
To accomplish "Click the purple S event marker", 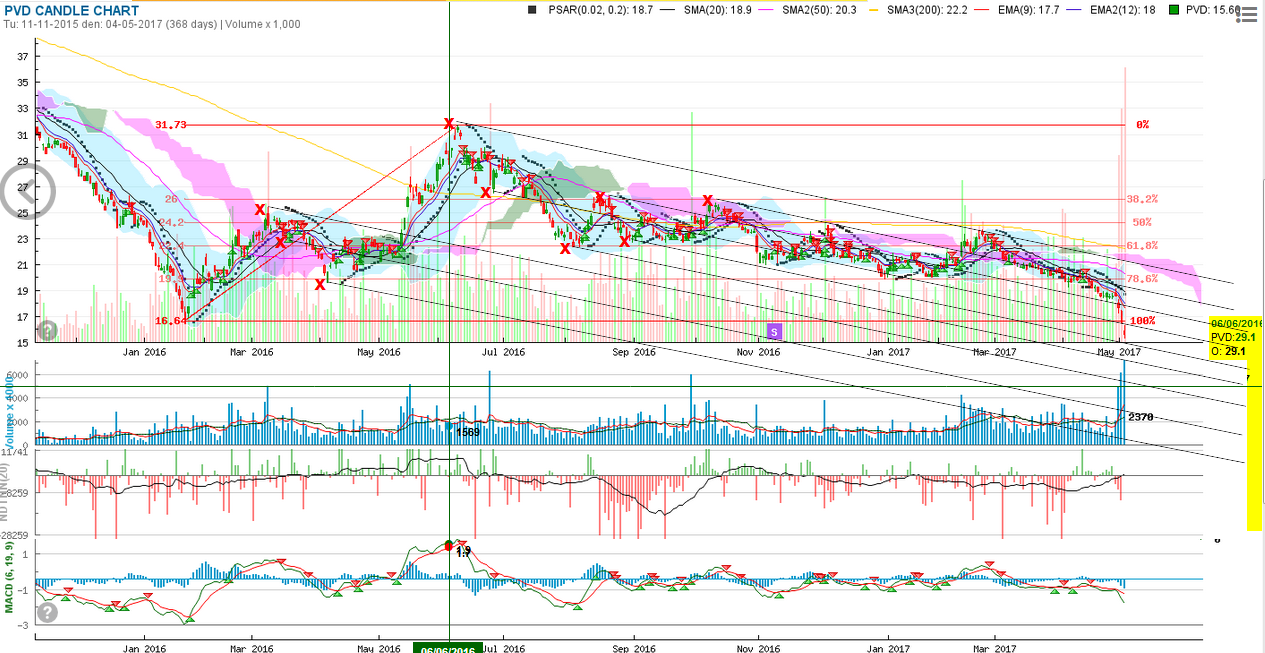I will (x=773, y=330).
